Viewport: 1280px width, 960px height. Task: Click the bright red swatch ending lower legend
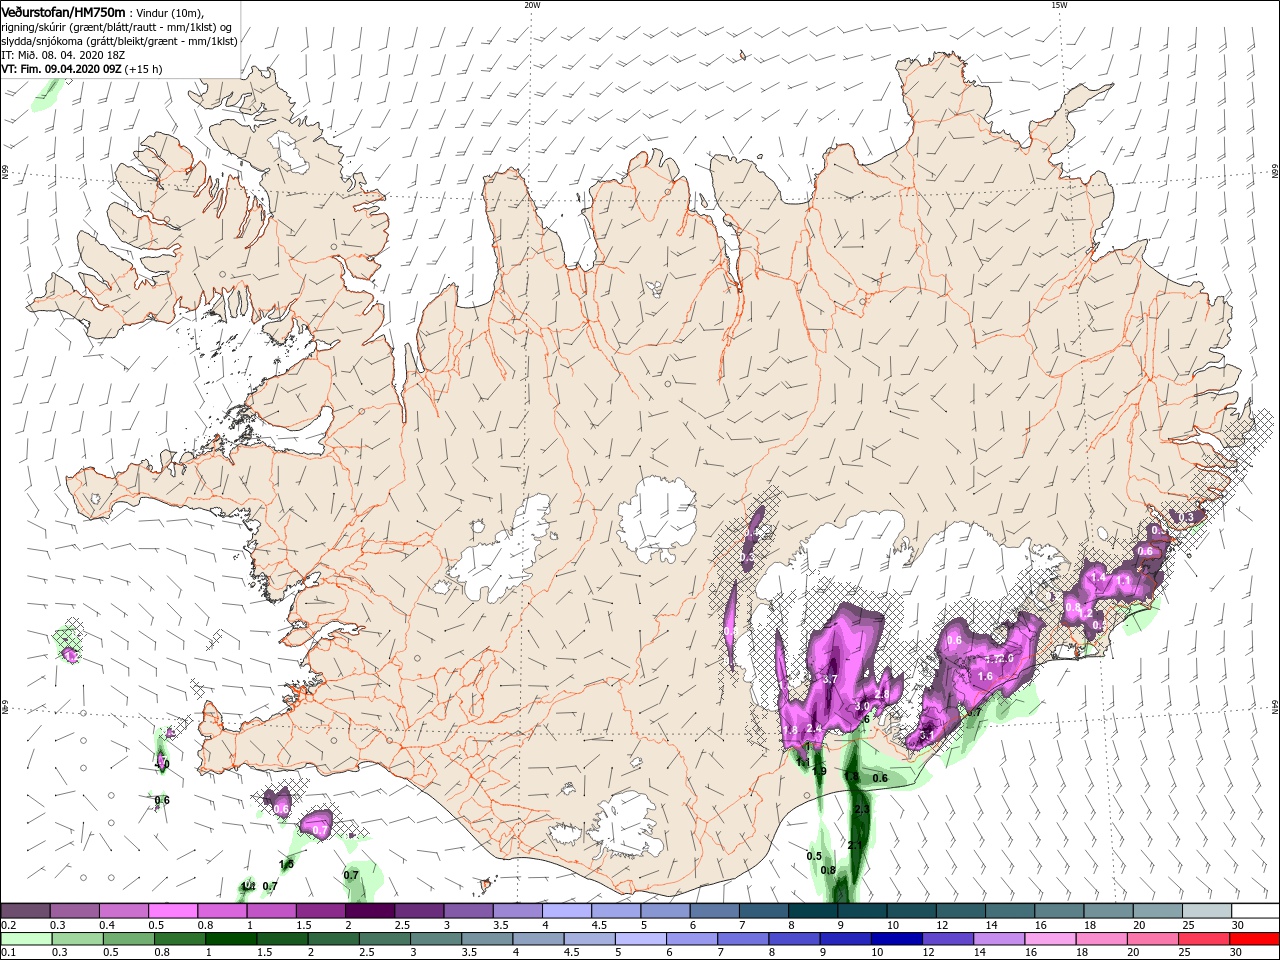(x=1254, y=939)
